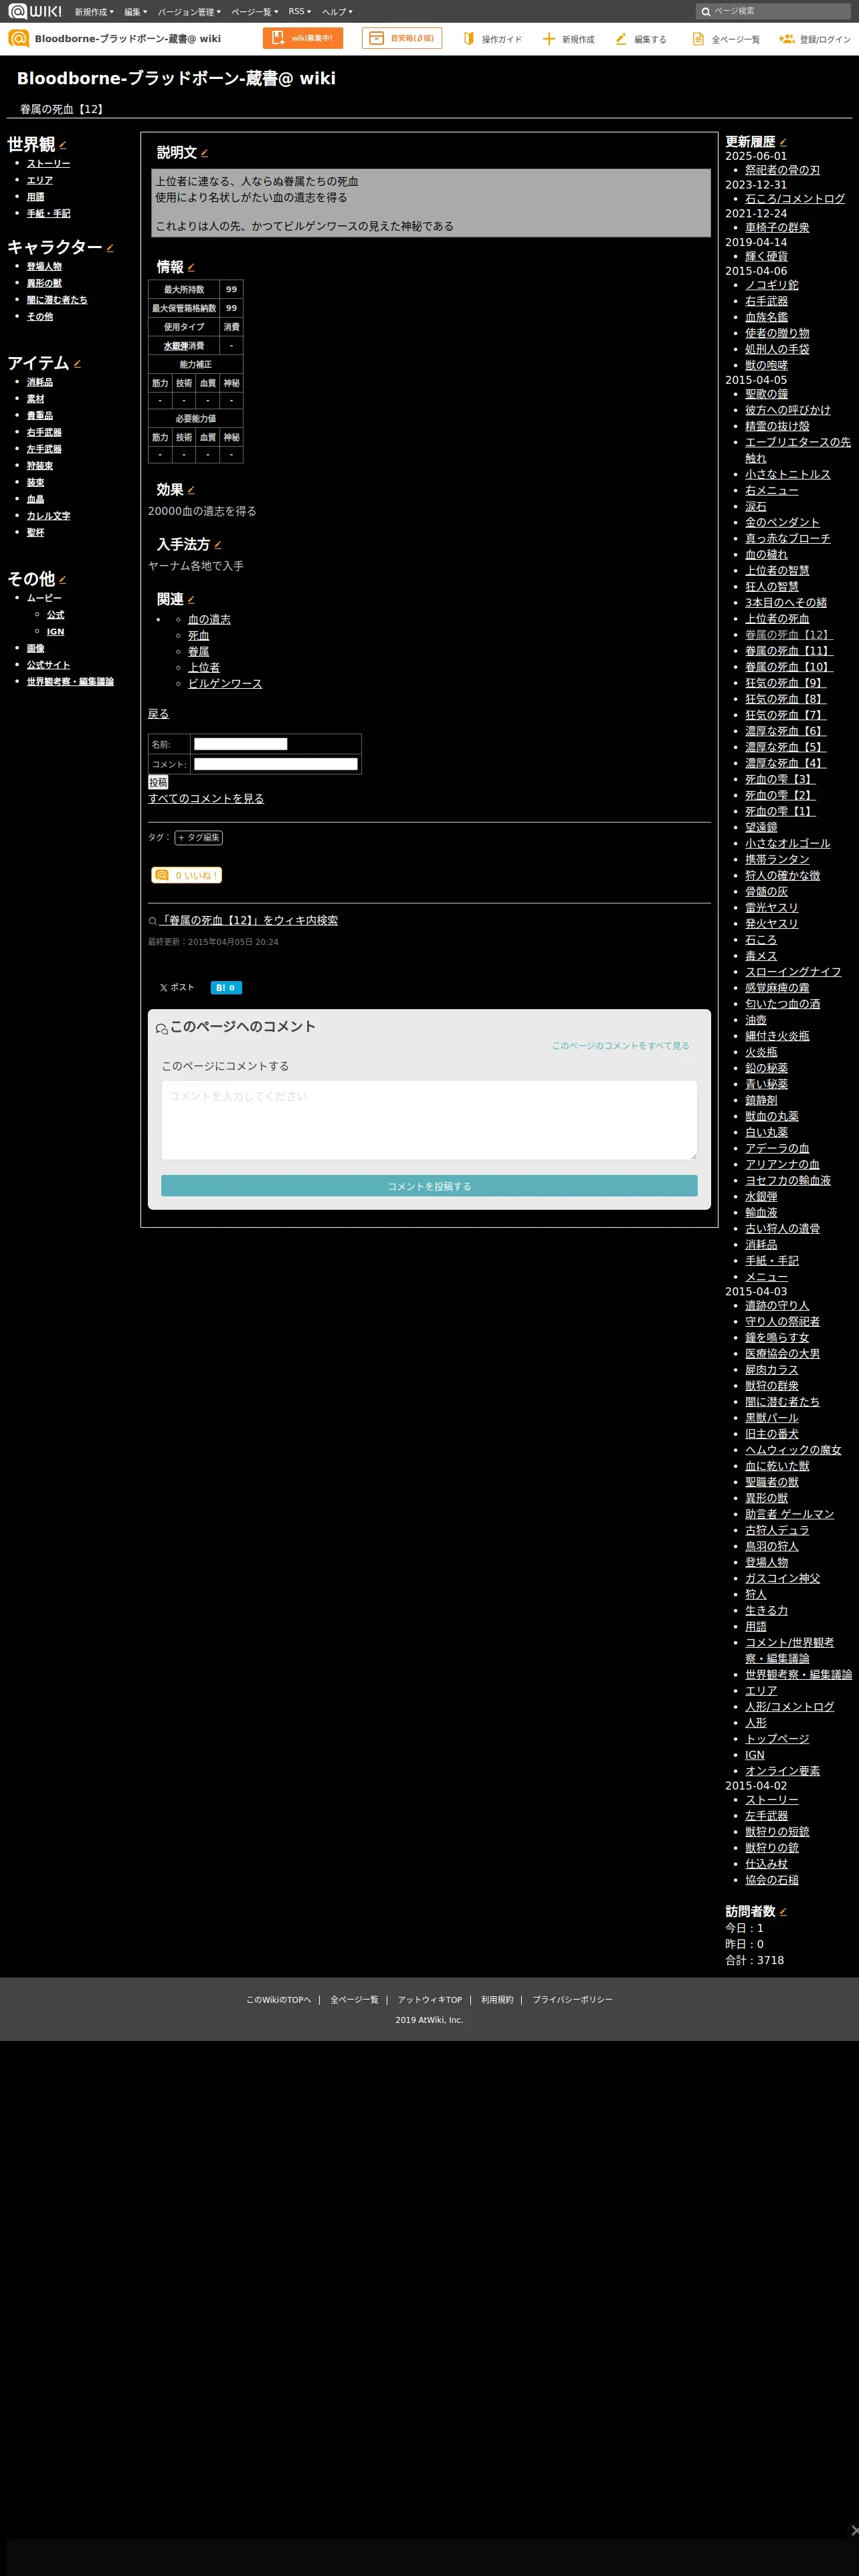This screenshot has width=859, height=2576.
Task: Edit the 訪問者数 pencil icon
Action: 783,1911
